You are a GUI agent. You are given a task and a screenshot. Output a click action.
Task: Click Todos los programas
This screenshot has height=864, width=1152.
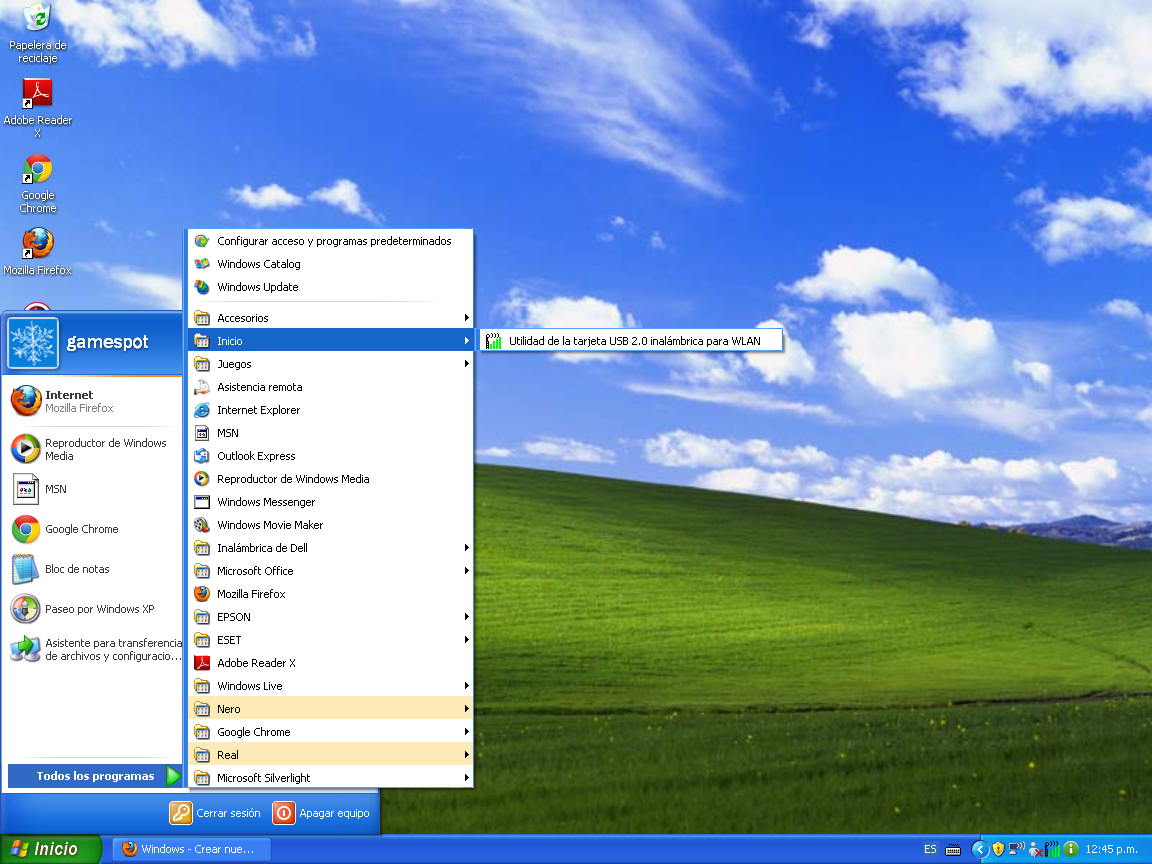(95, 776)
